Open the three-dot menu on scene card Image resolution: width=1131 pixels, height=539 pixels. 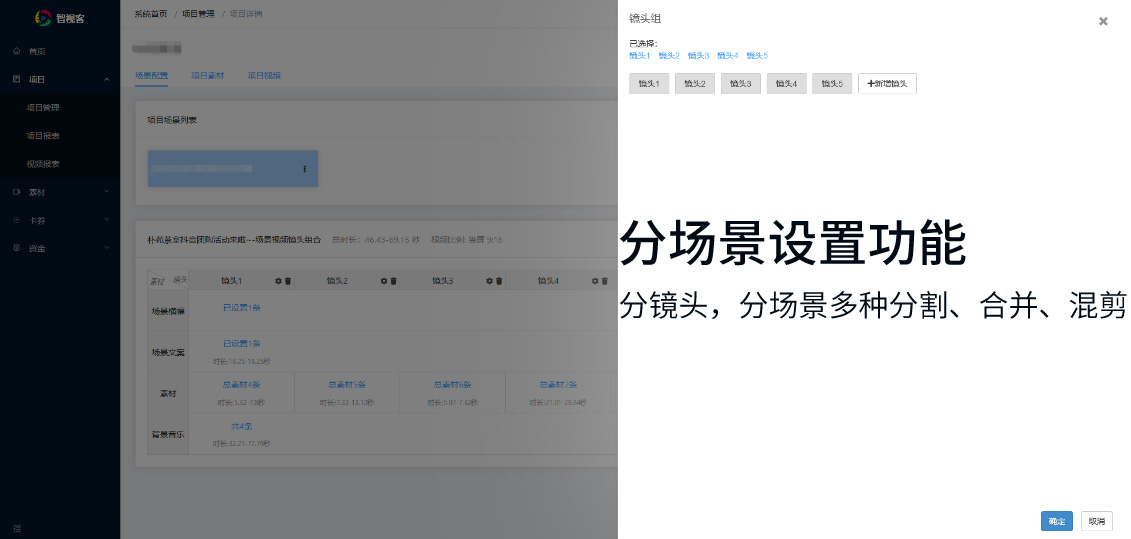(304, 169)
